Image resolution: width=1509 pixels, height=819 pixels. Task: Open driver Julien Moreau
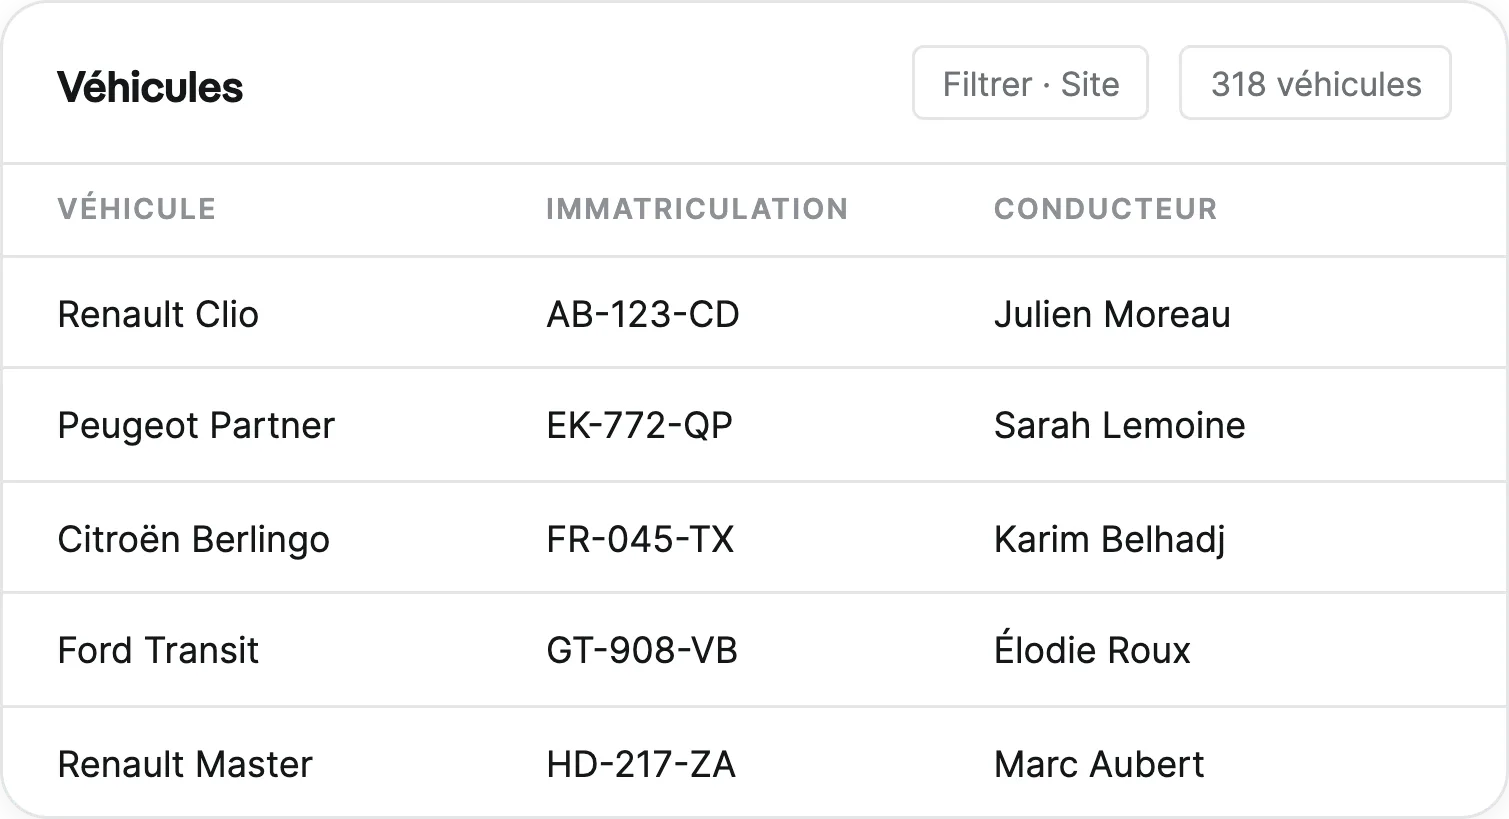1112,314
